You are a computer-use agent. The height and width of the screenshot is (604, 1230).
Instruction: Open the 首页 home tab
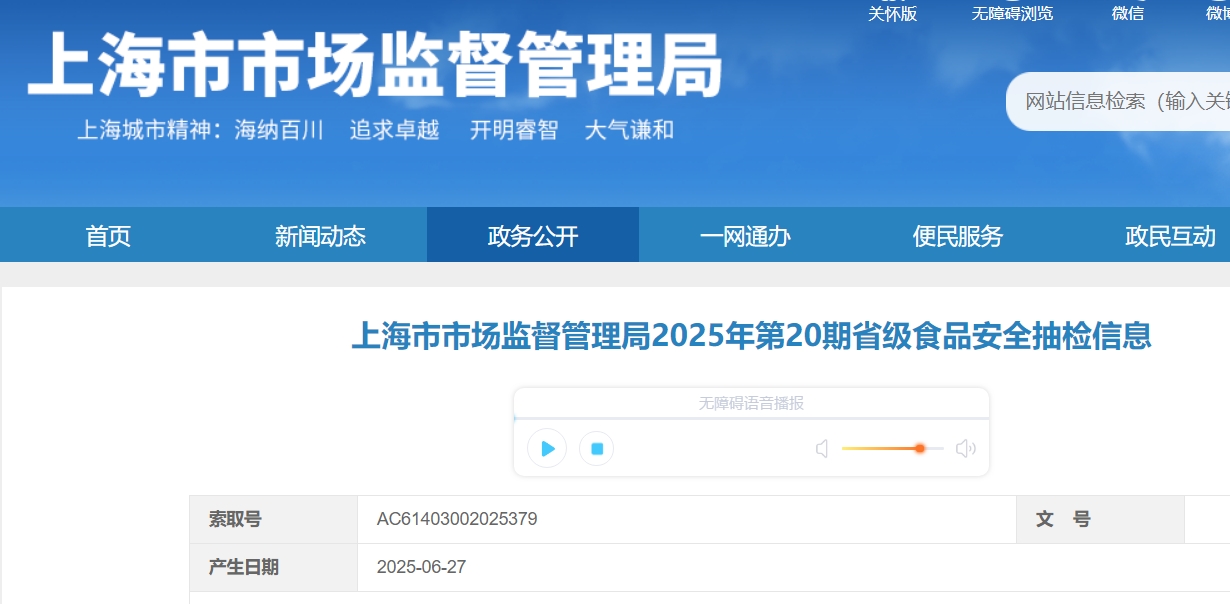tap(108, 236)
